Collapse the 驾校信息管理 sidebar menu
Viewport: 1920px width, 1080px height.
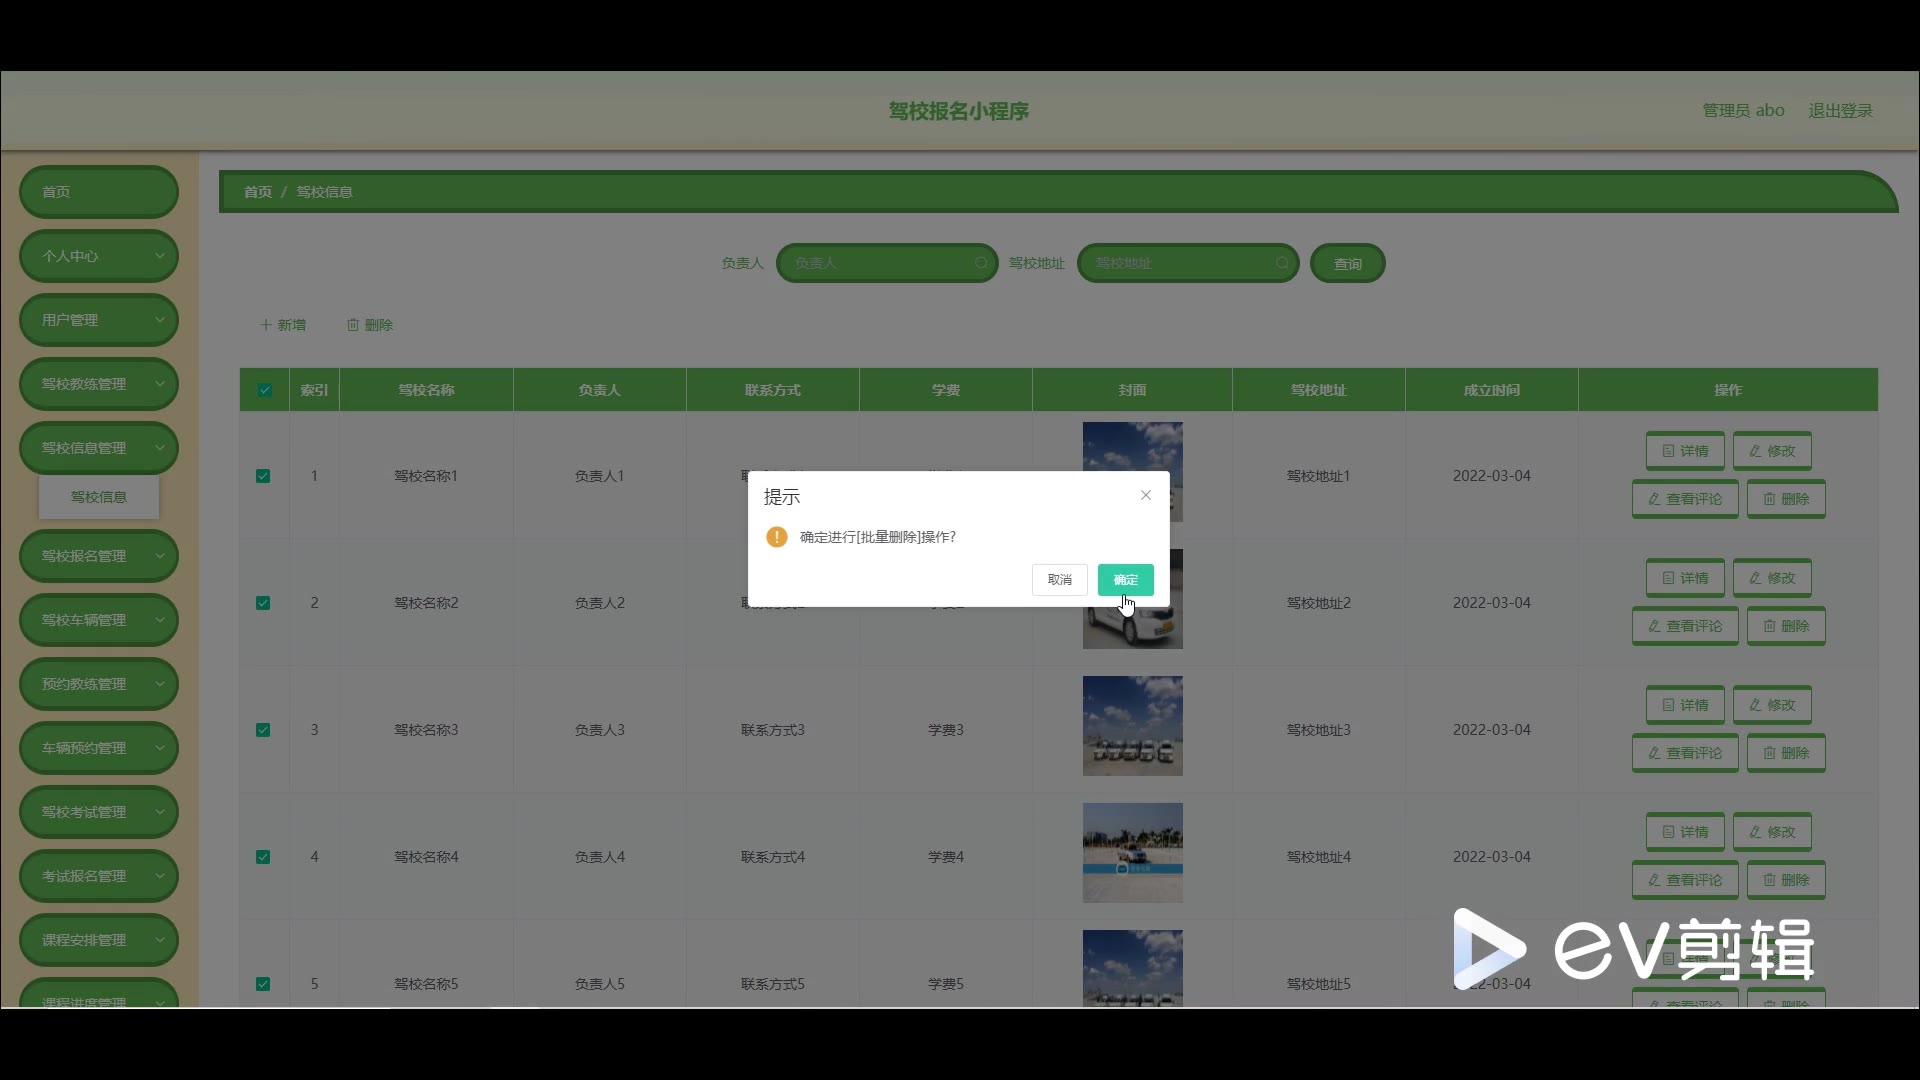coord(99,448)
